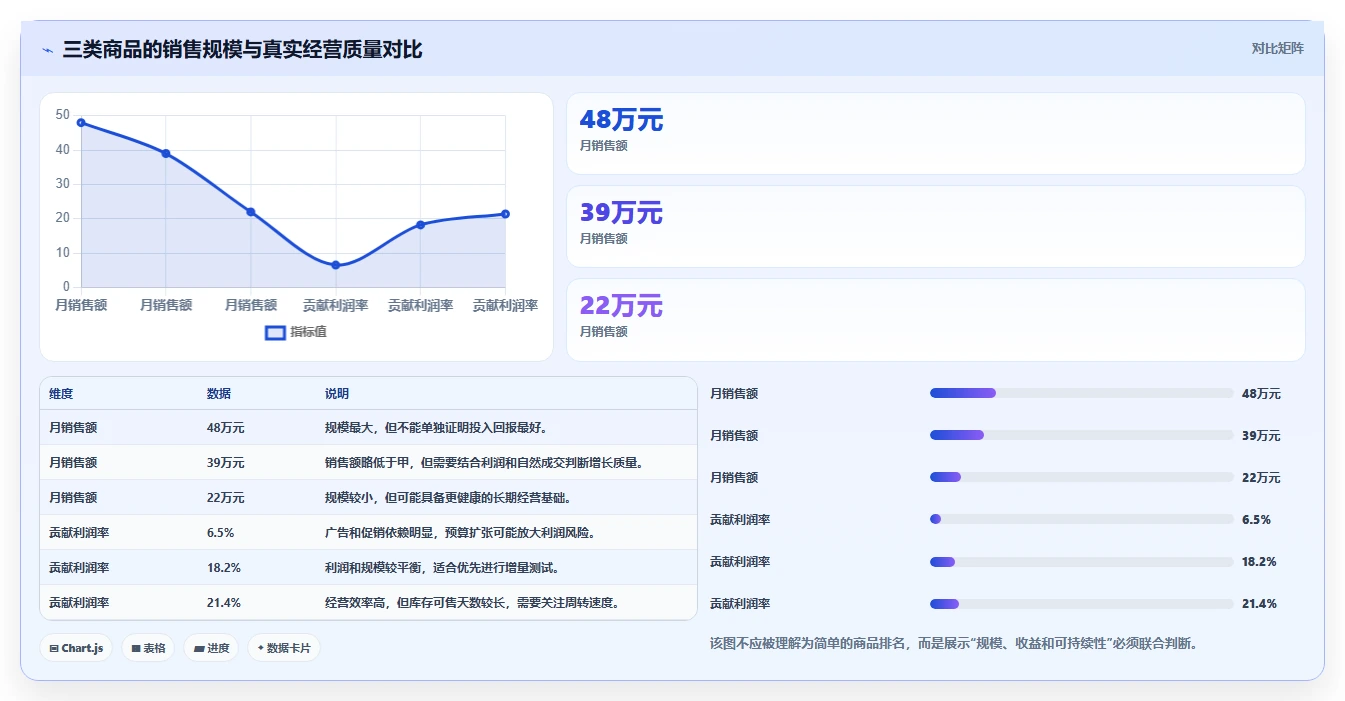Click the progress bar for 48万元
The image size is (1345, 701).
pyautogui.click(x=1081, y=393)
